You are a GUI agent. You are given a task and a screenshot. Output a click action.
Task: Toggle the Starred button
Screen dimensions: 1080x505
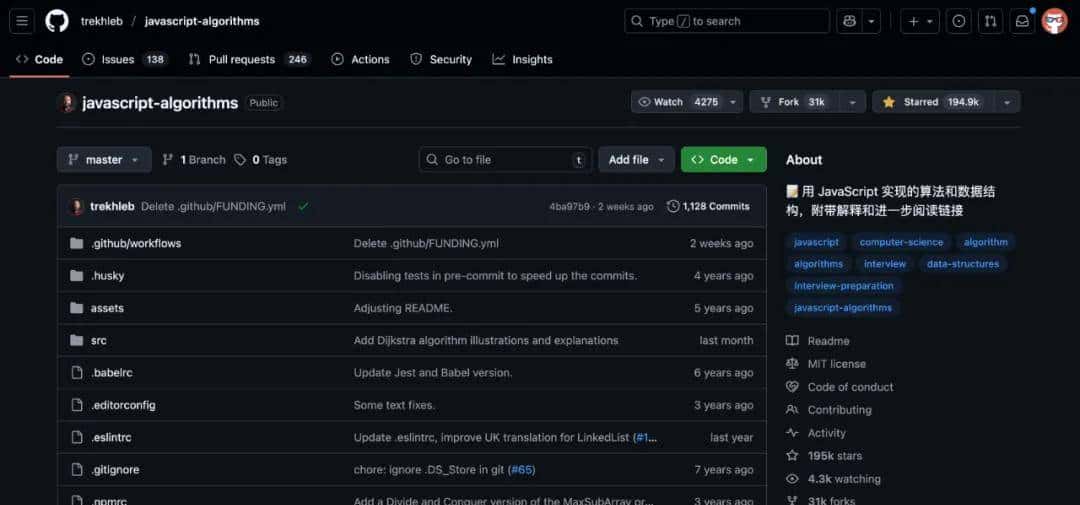click(933, 102)
